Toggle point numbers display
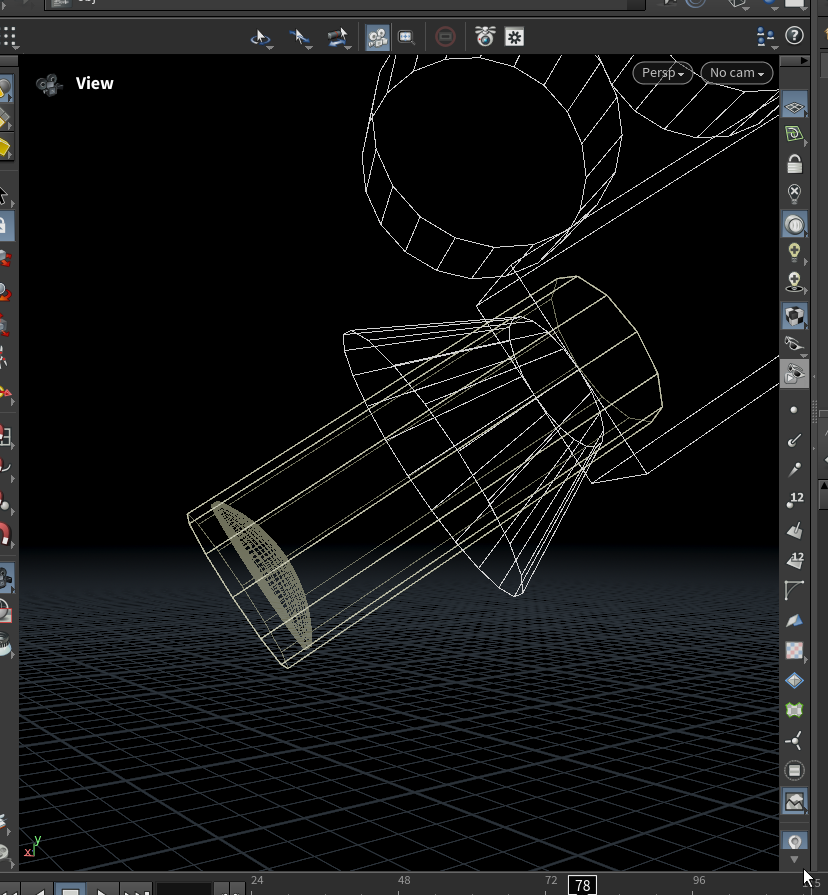This screenshot has width=828, height=895. click(794, 499)
